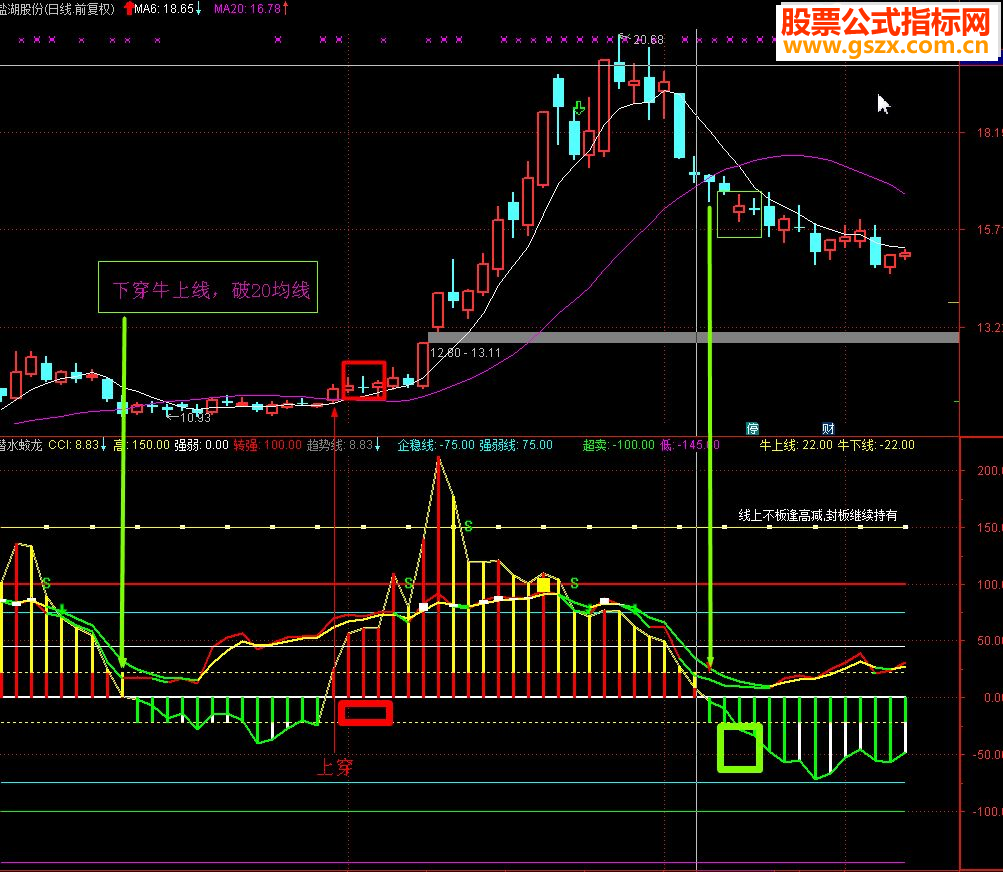Click the 18.15 price axis label
The width and height of the screenshot is (1003, 872).
click(x=990, y=133)
